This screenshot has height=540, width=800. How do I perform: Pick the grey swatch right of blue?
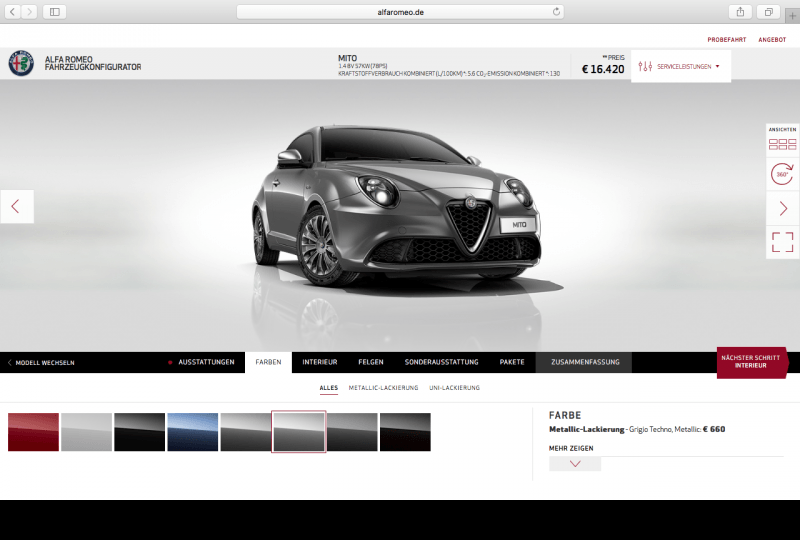tap(245, 432)
